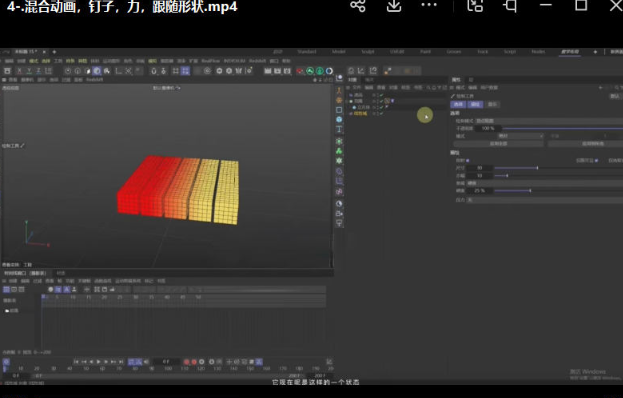This screenshot has height=398, width=623.
Task: Toggle the green checkmark of the 立方体 object
Action: tap(381, 107)
